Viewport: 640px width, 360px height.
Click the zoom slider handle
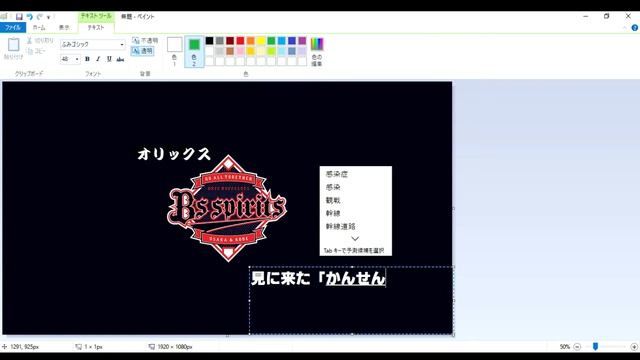click(x=596, y=347)
